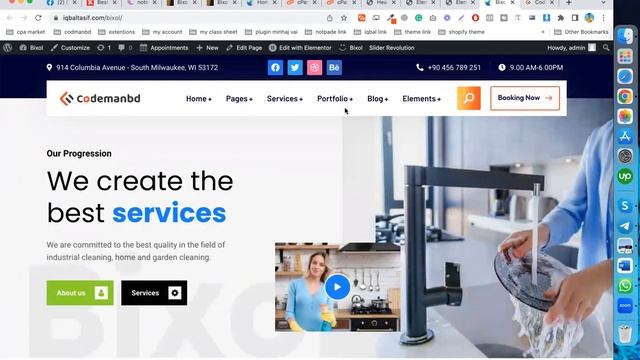This screenshot has width=640, height=360.
Task: Open Skype from the Dock
Action: (625, 205)
